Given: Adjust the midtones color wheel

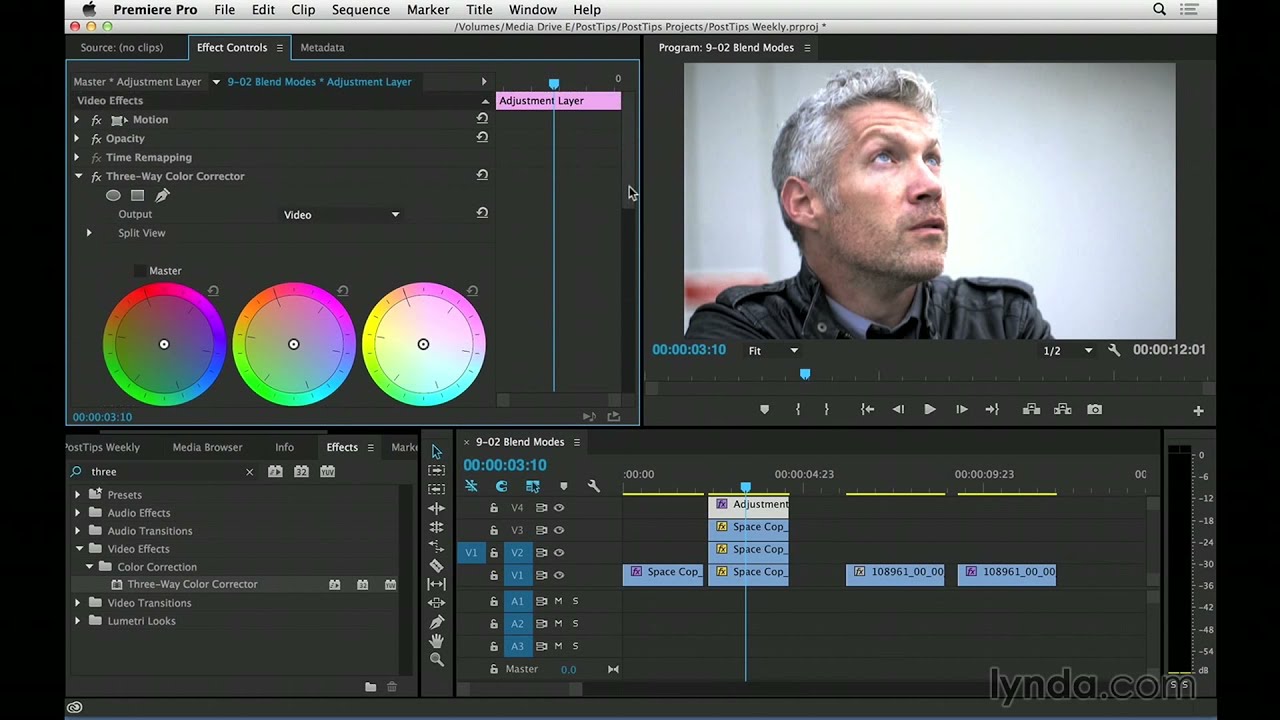Looking at the screenshot, I should click(293, 344).
